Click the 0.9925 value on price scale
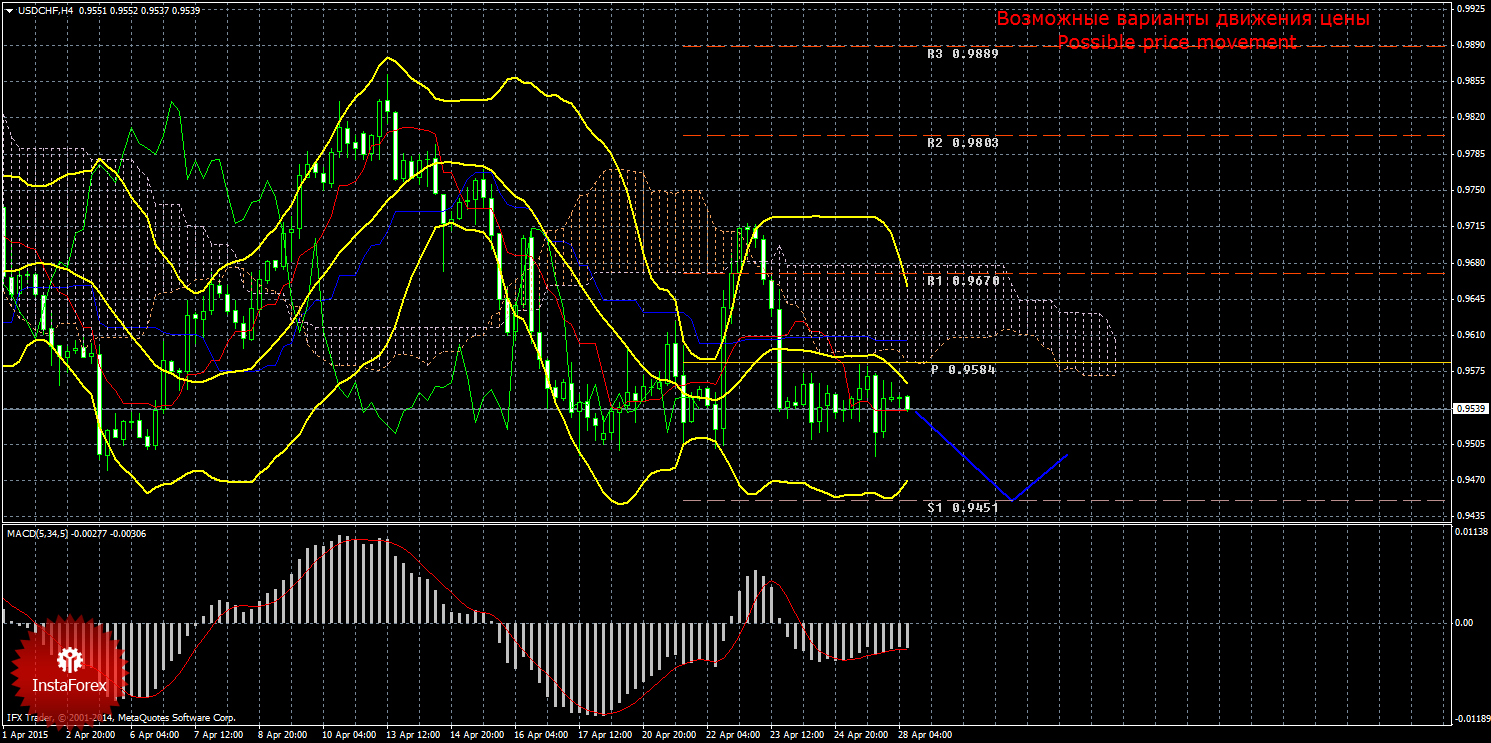This screenshot has height=743, width=1491. [1468, 8]
